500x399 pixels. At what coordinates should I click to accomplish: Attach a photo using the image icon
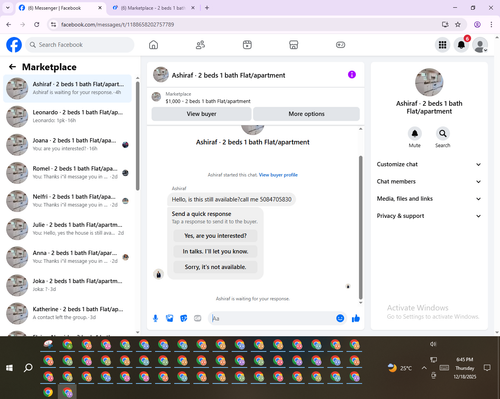(170, 318)
